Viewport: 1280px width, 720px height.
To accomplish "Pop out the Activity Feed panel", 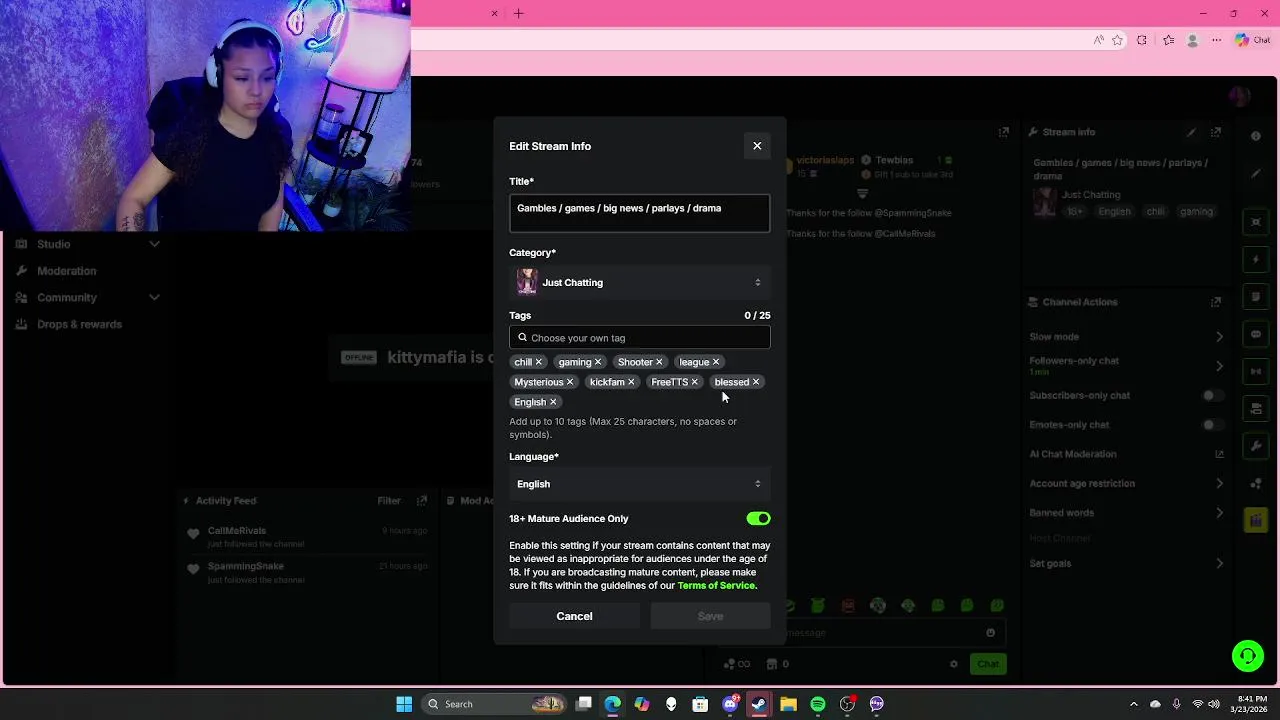I will pos(422,501).
